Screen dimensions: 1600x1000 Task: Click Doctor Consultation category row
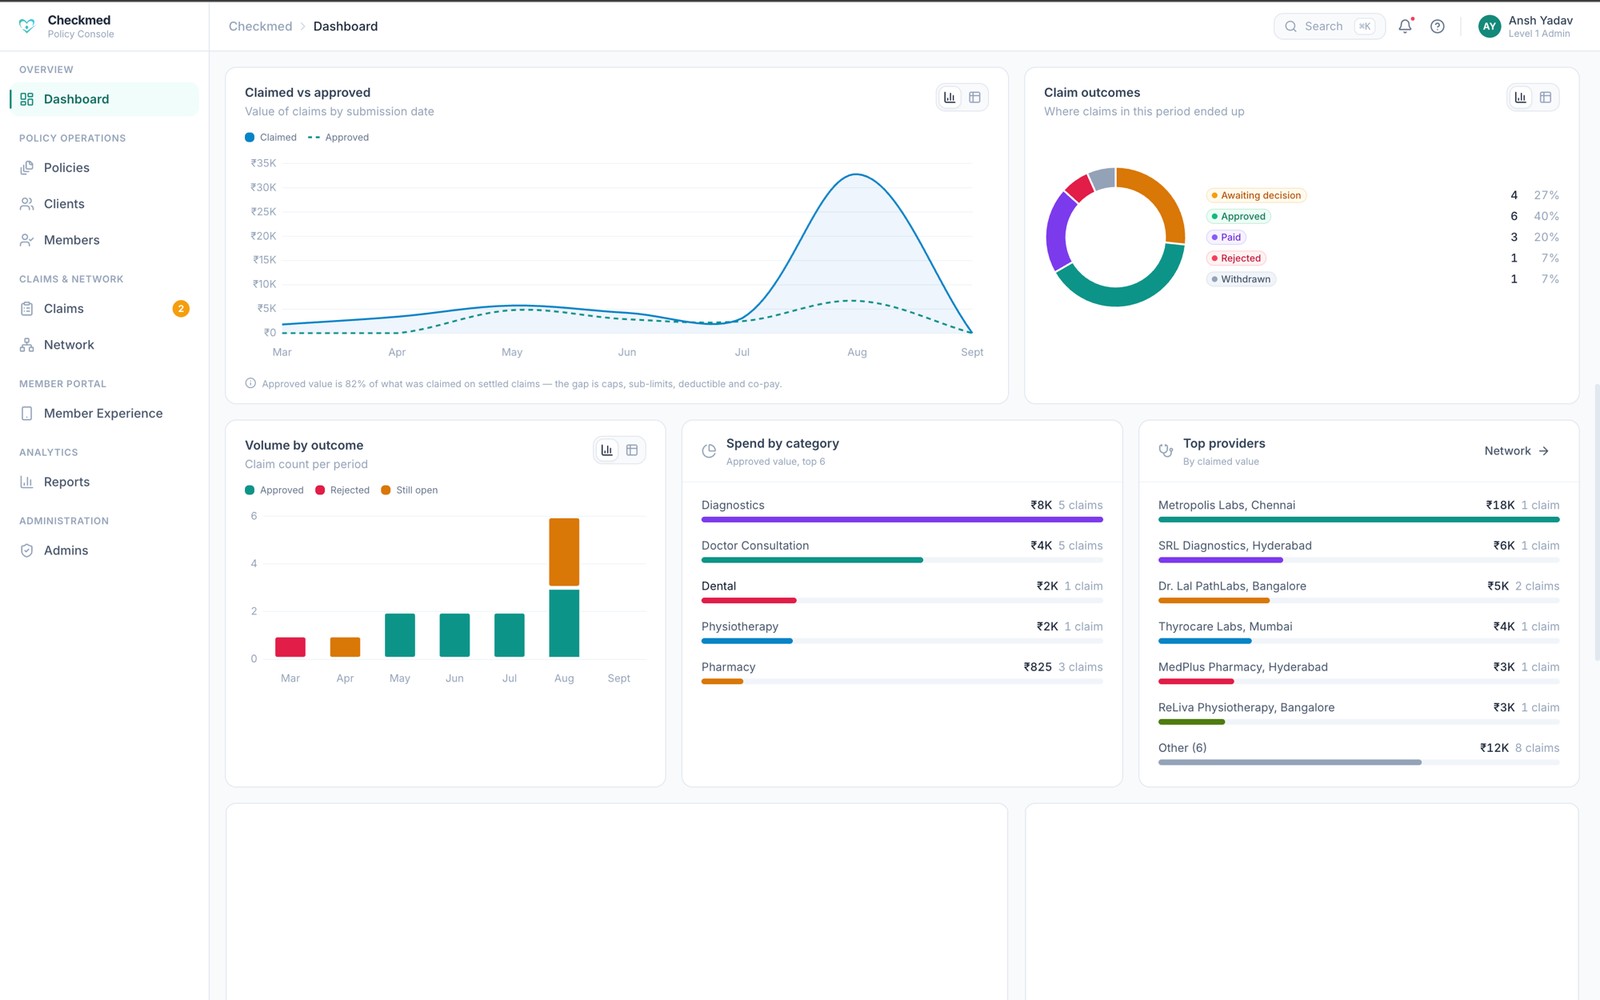pos(902,552)
